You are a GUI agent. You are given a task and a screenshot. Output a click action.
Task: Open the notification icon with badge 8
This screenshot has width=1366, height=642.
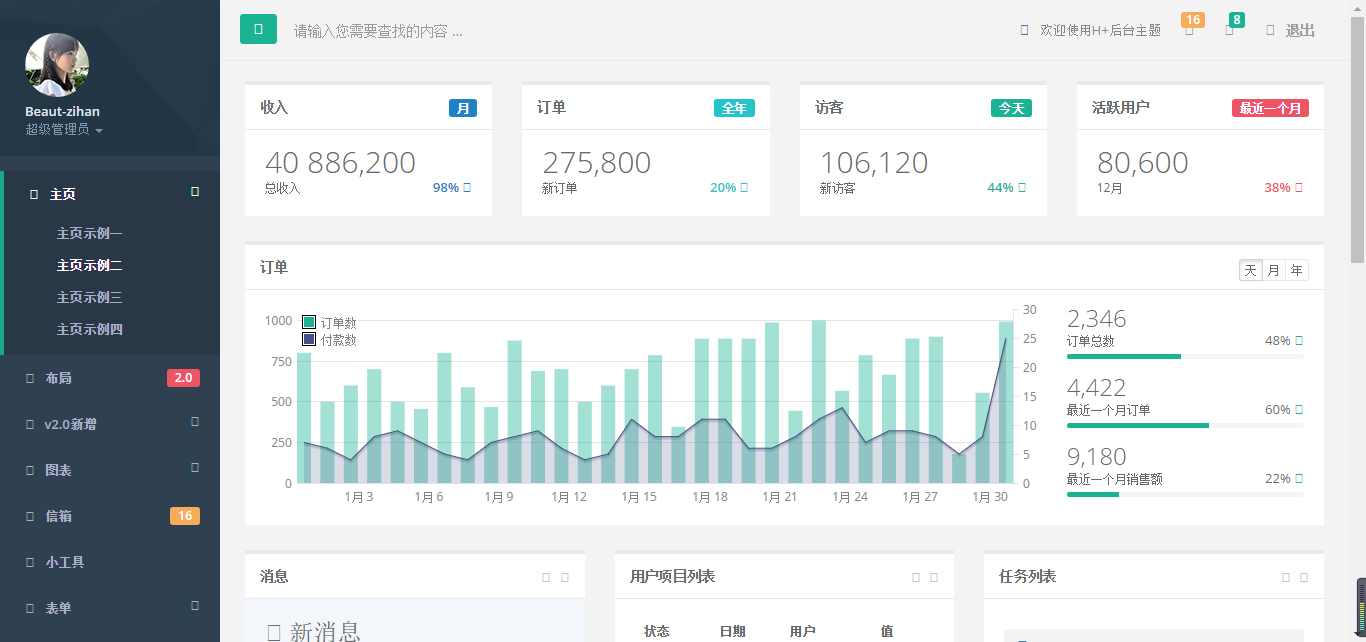click(1229, 31)
